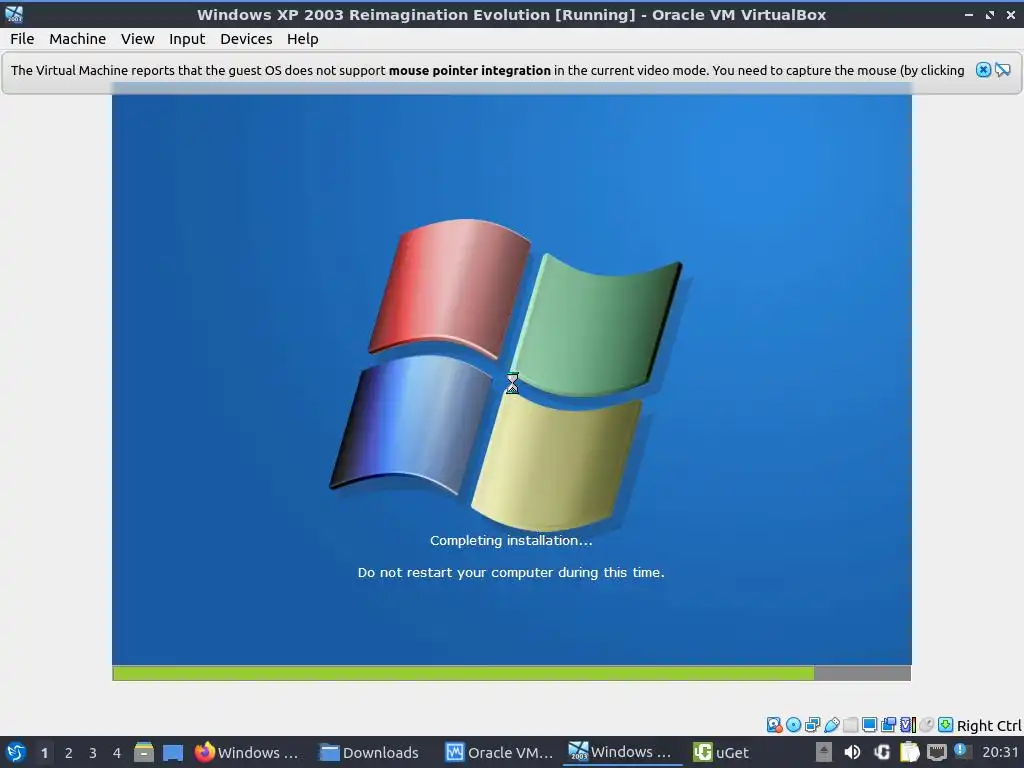Click the green installation progress bar

tap(463, 673)
